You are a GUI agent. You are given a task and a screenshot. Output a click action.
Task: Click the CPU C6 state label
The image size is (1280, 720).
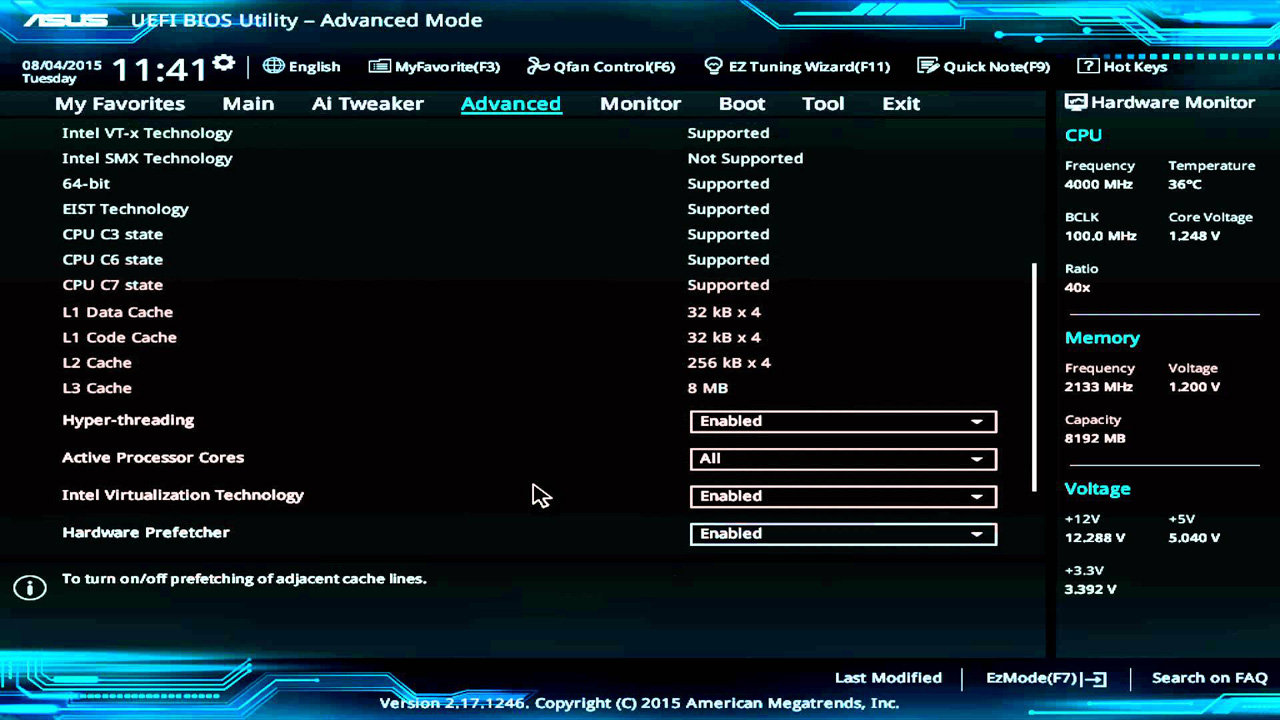coord(112,259)
